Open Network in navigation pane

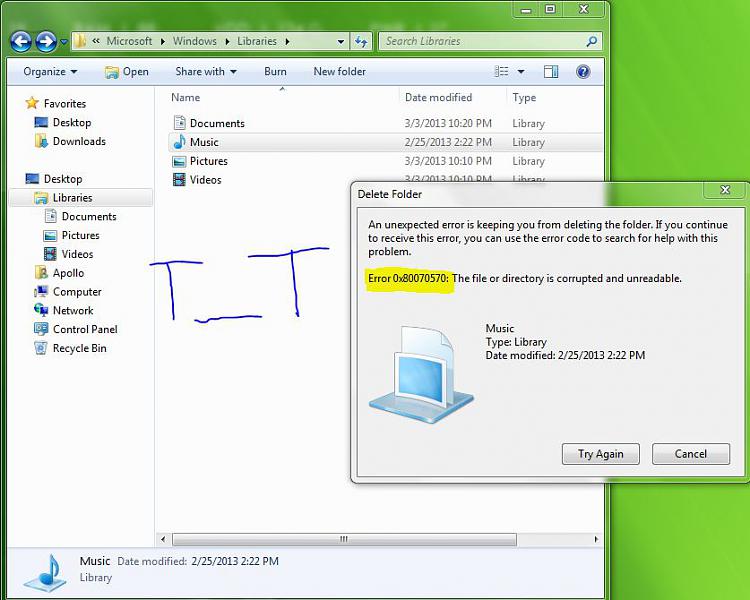[73, 311]
